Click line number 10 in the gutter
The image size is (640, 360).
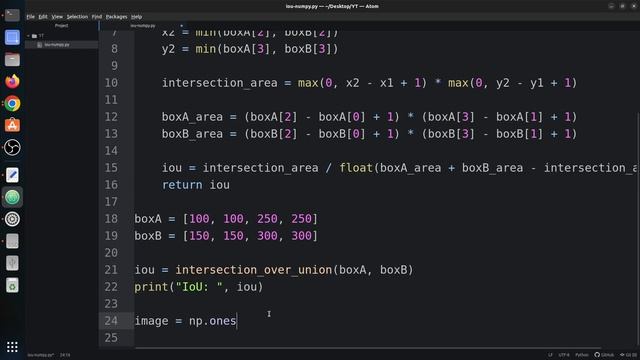pos(111,83)
